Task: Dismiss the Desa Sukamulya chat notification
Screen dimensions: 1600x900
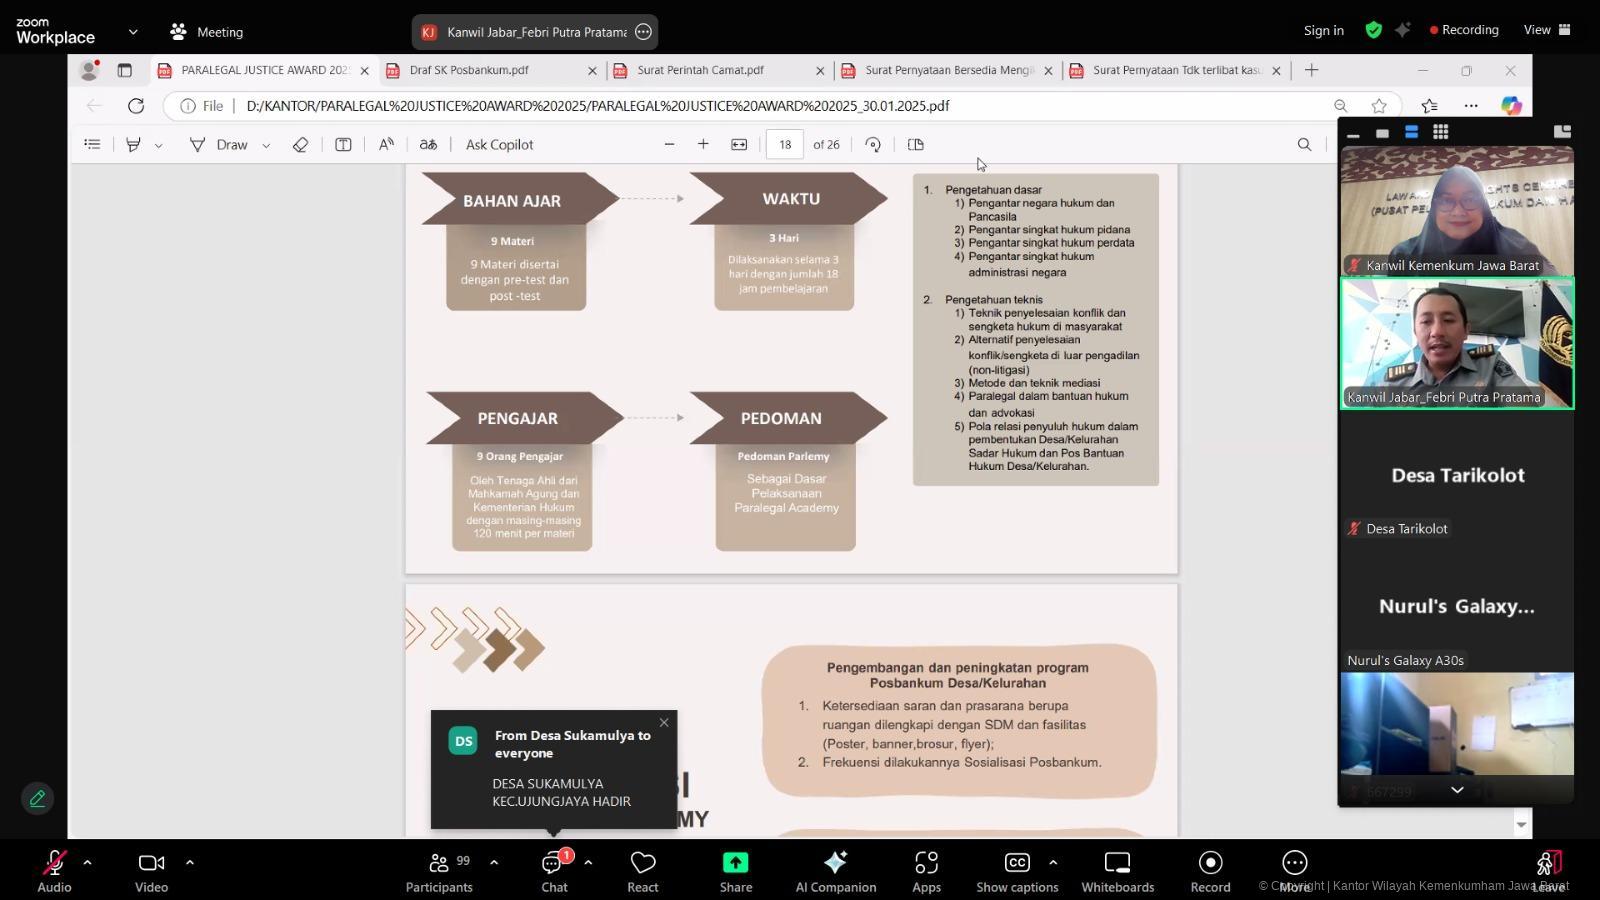Action: click(x=664, y=723)
